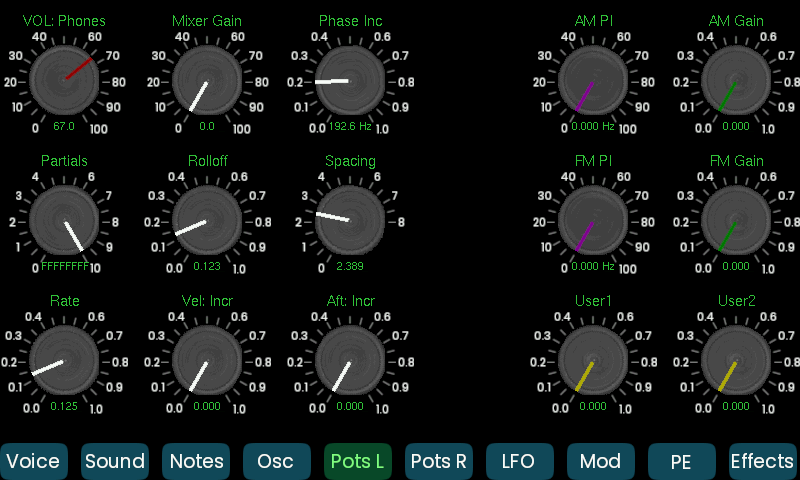Screen dimensions: 800x480
Task: Click the Partials knob dial
Action: tap(65, 220)
